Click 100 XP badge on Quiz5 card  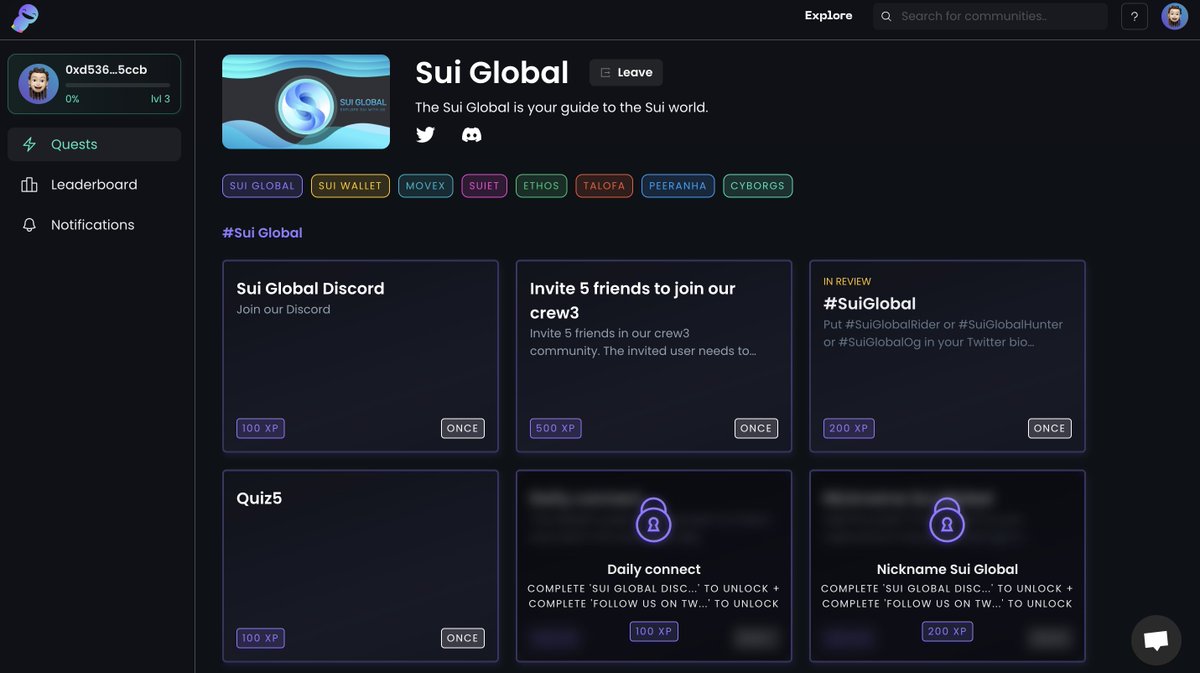click(x=260, y=638)
